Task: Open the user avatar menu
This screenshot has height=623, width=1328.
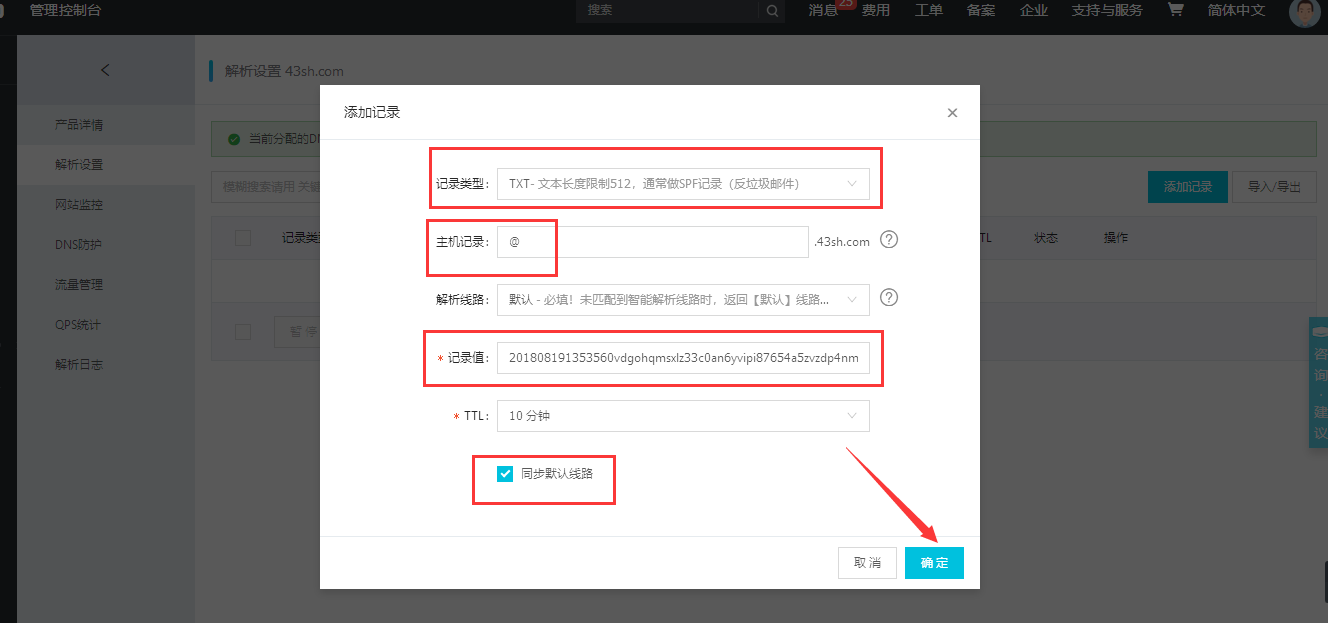Action: click(x=1304, y=12)
